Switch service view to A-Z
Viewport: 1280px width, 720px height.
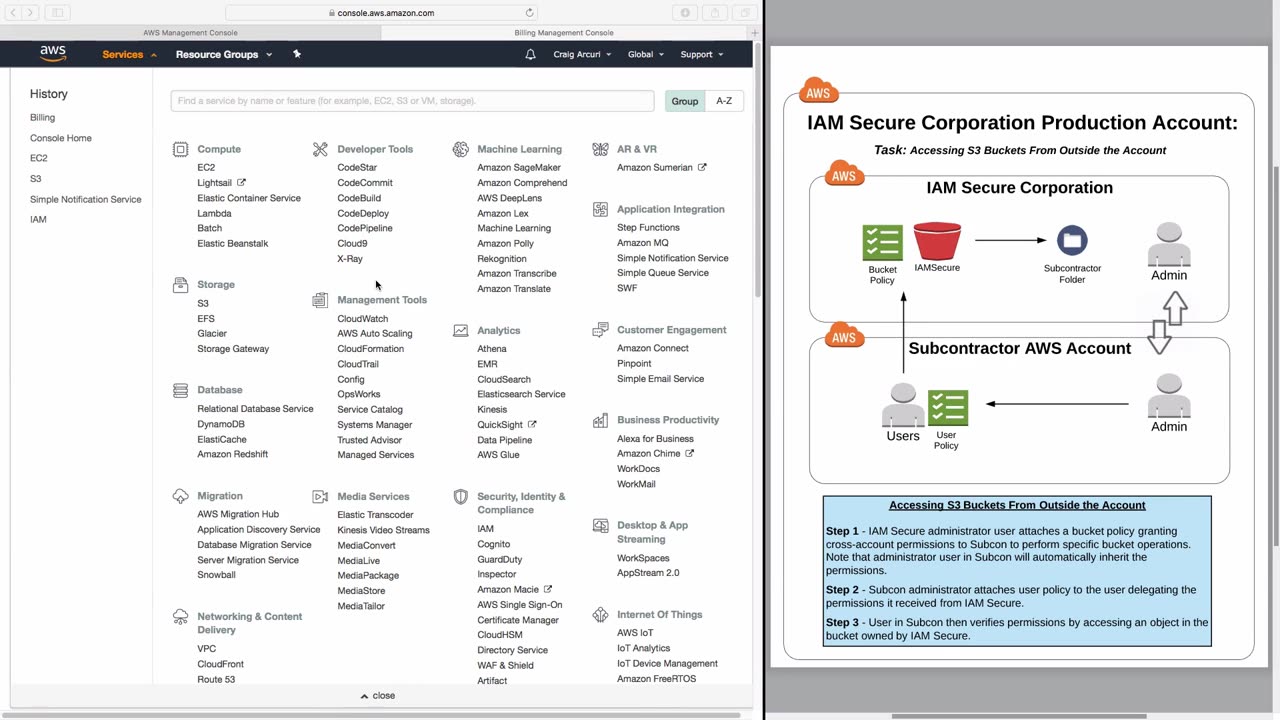[724, 101]
